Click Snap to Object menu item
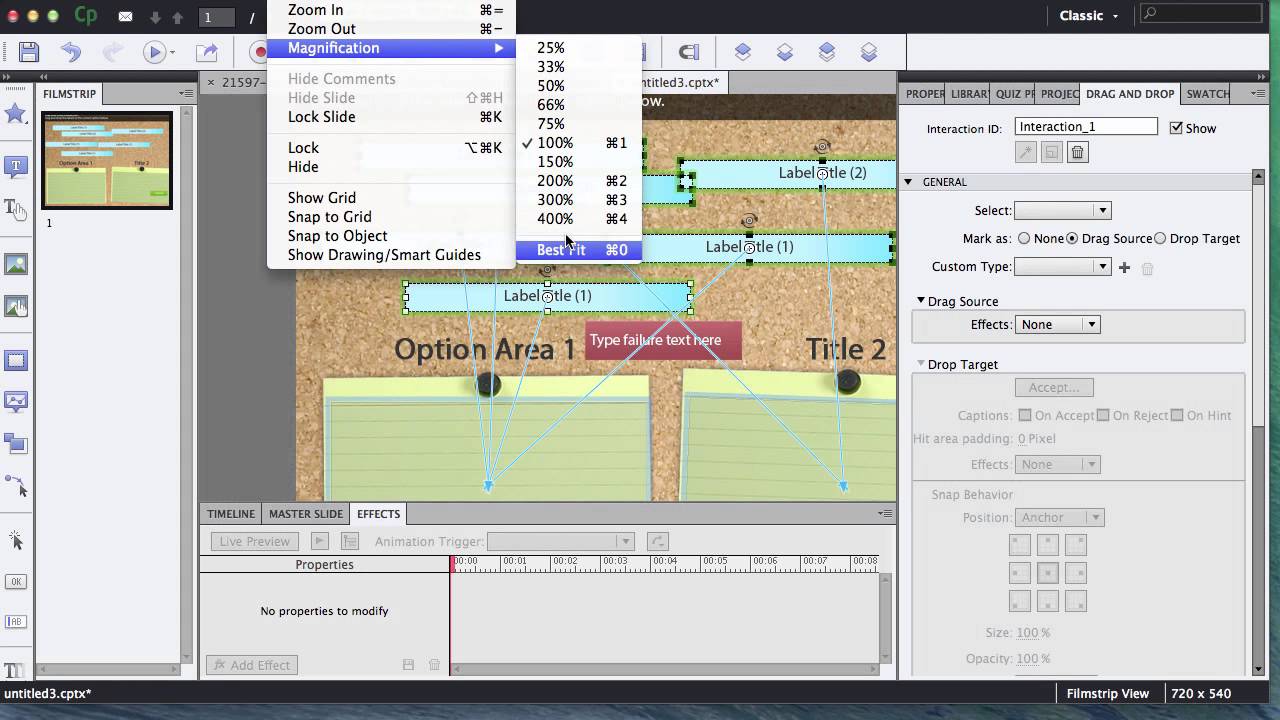This screenshot has width=1280, height=720. 391,236
